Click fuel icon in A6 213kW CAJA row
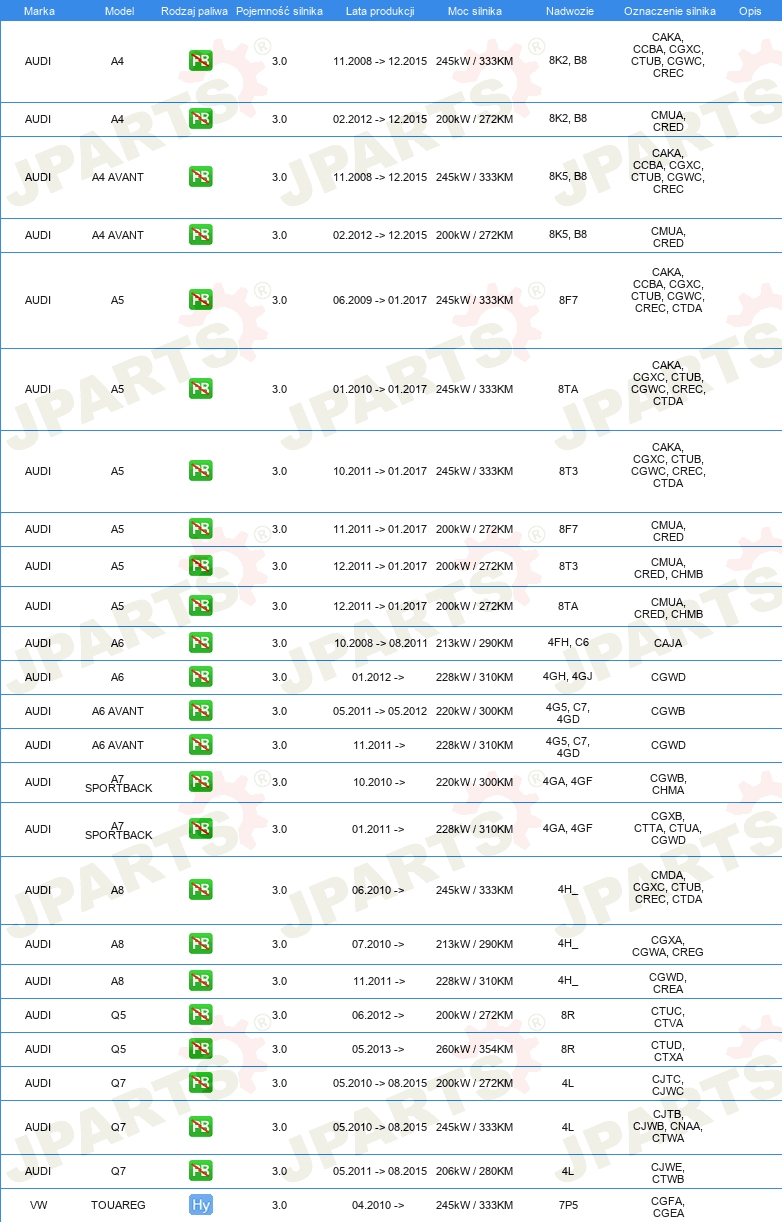The width and height of the screenshot is (782, 1222). [200, 643]
